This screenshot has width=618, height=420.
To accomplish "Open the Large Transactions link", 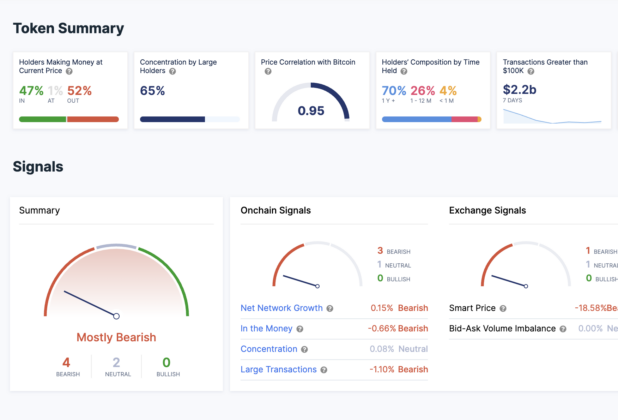I will tap(278, 370).
